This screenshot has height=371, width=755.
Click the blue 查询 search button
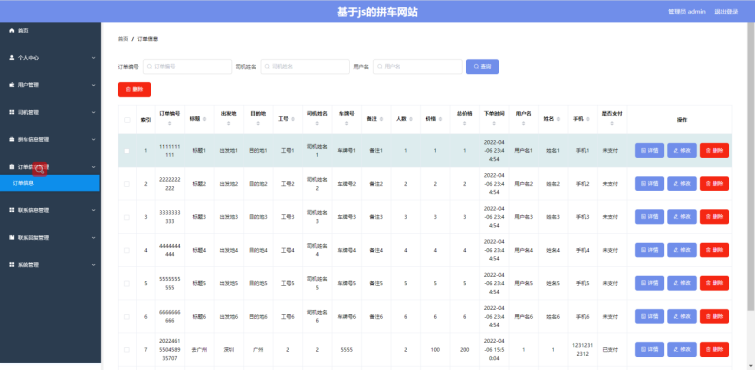[x=482, y=66]
